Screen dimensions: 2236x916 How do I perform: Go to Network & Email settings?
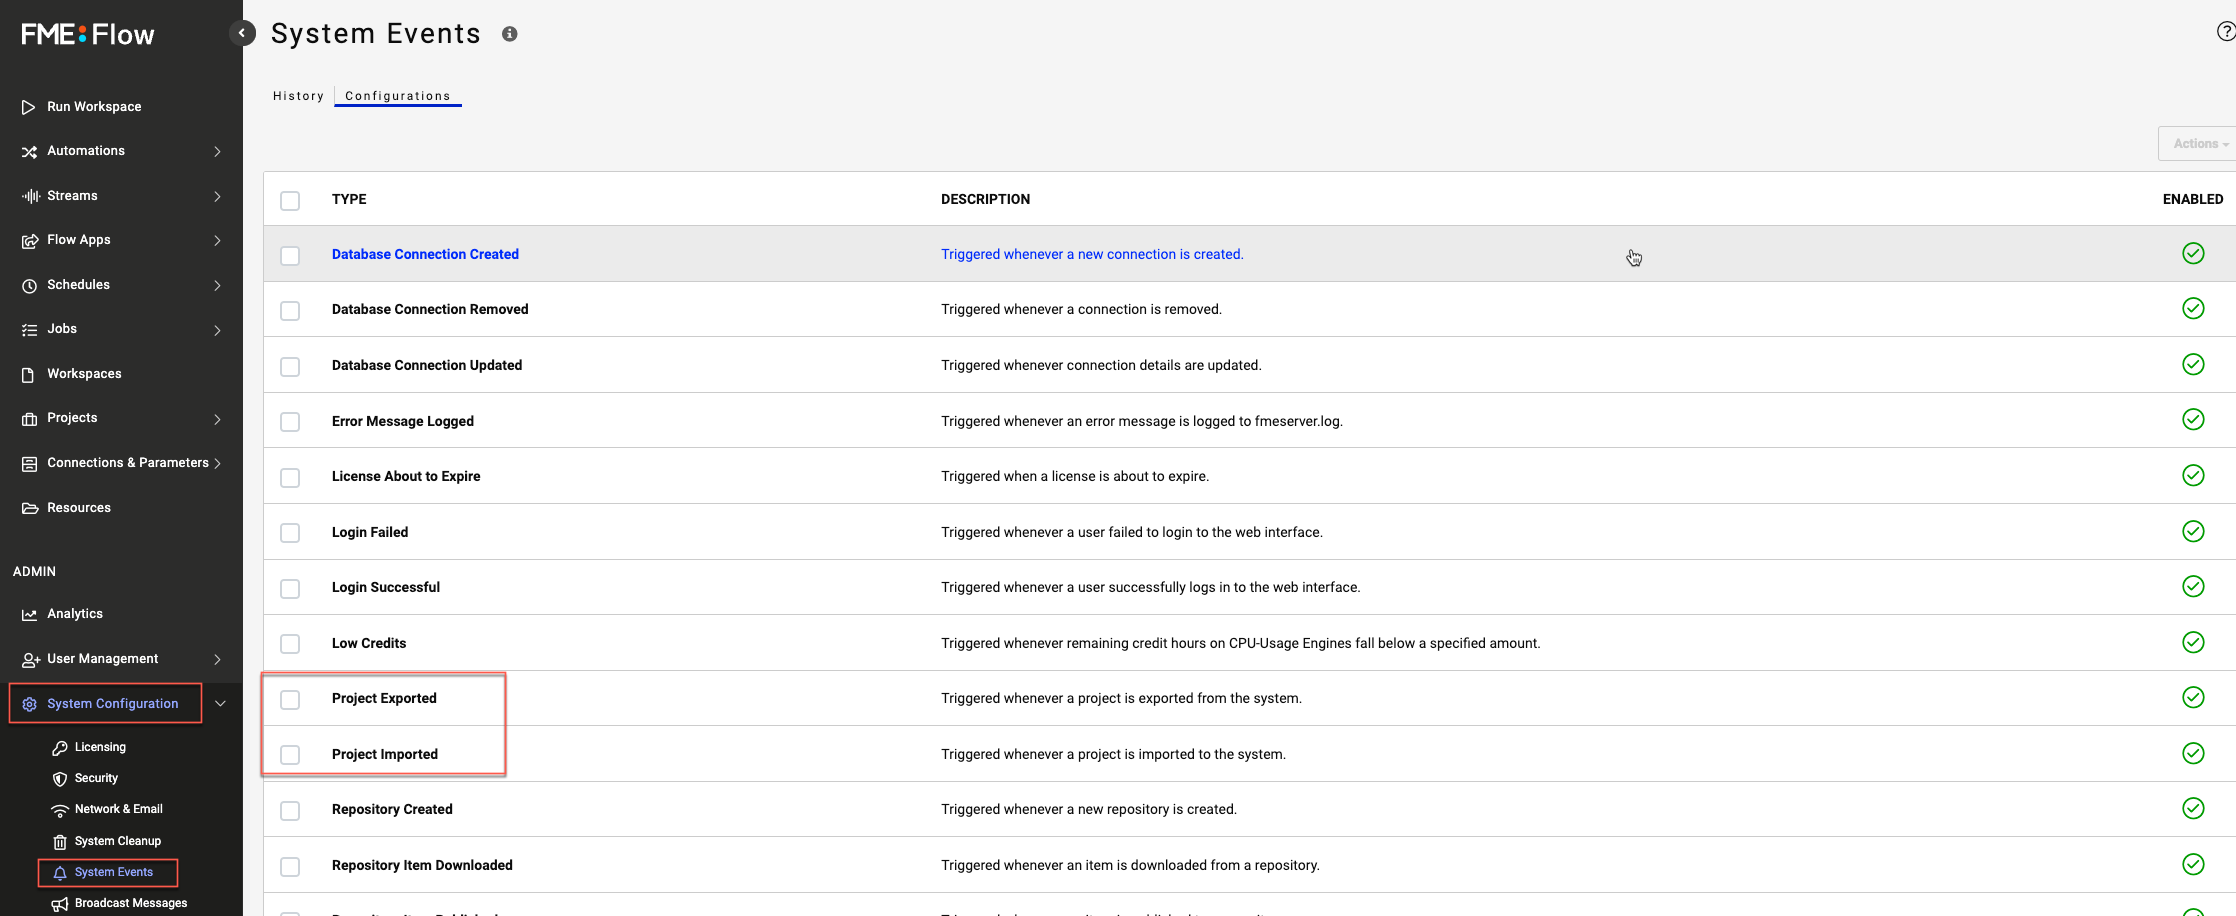pyautogui.click(x=118, y=810)
